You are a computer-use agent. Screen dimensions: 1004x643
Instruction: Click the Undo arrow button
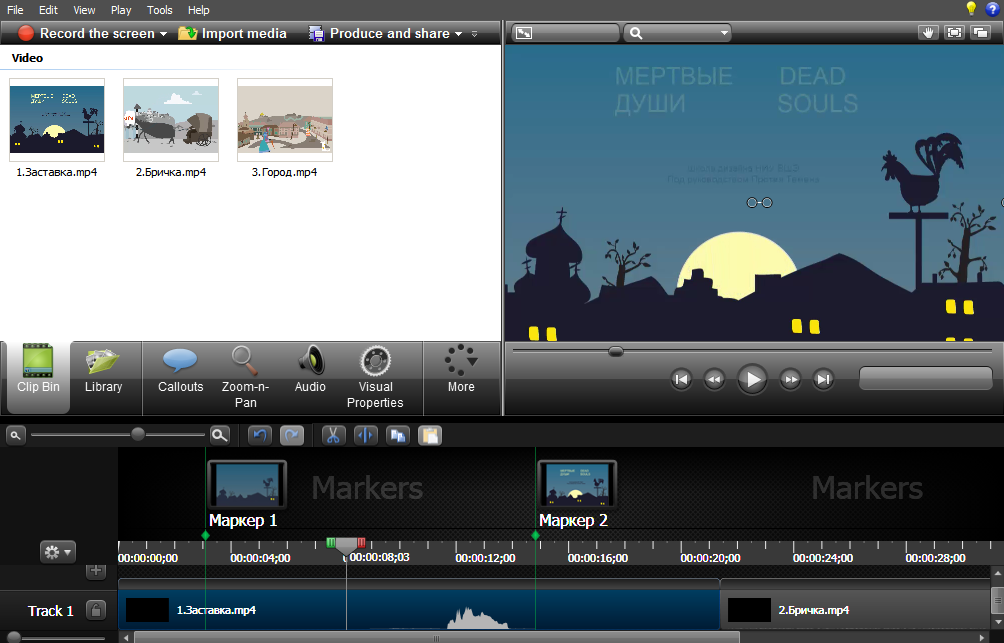coord(259,435)
